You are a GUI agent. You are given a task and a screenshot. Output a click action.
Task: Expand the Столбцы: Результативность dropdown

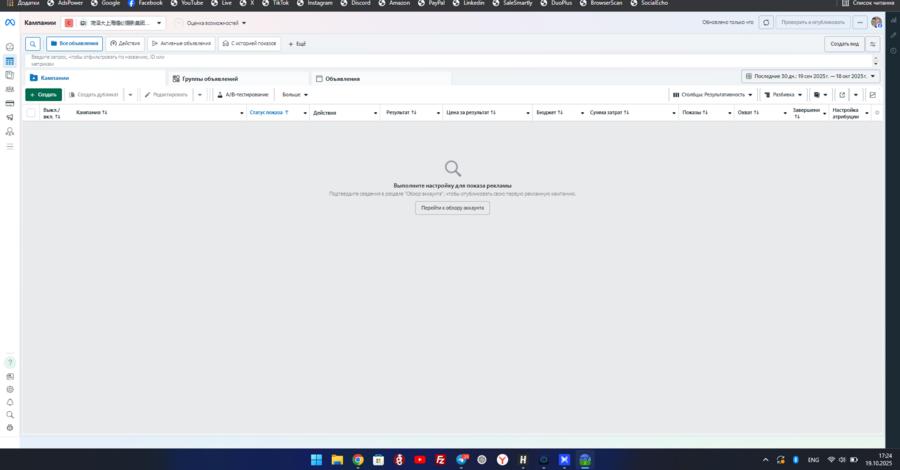713,94
